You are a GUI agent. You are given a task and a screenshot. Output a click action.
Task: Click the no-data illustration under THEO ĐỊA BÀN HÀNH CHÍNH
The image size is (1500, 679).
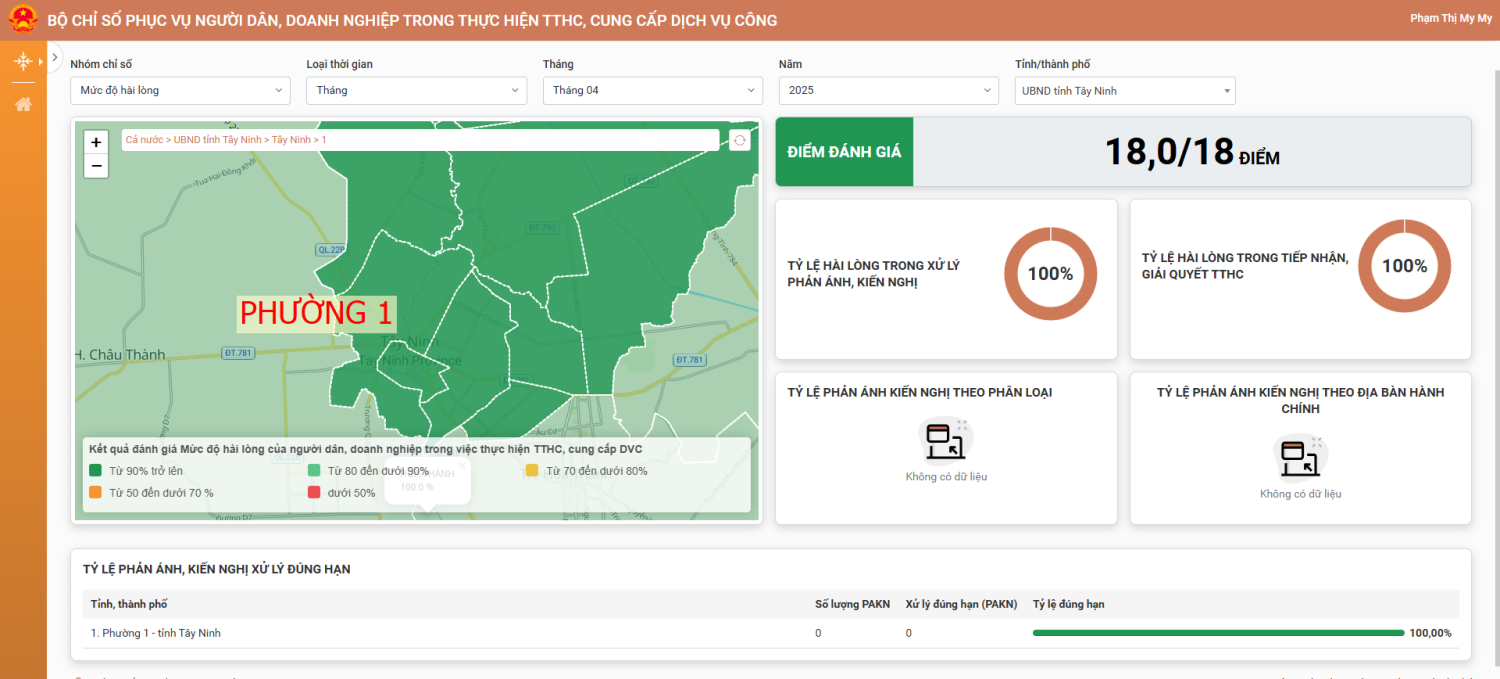1300,457
